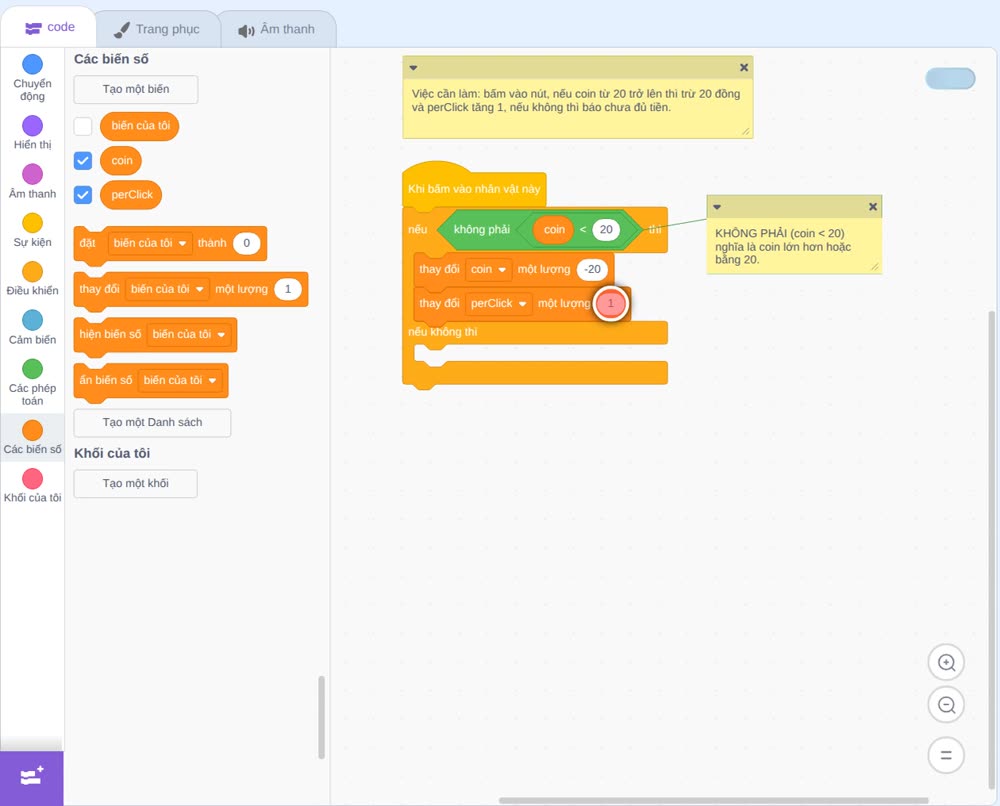Open variable dropdown in đặt block
The height and width of the screenshot is (806, 1000).
click(150, 243)
